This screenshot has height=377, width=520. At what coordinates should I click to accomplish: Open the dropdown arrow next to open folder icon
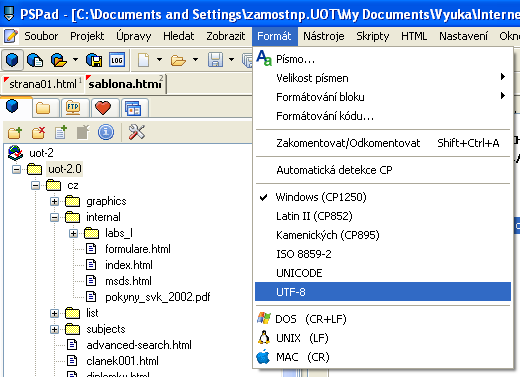click(195, 60)
